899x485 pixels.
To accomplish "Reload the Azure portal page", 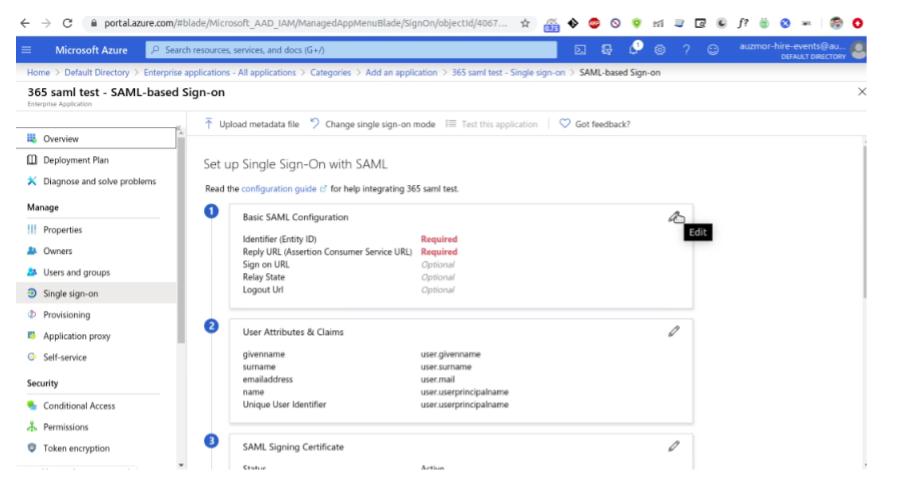I will 67,23.
